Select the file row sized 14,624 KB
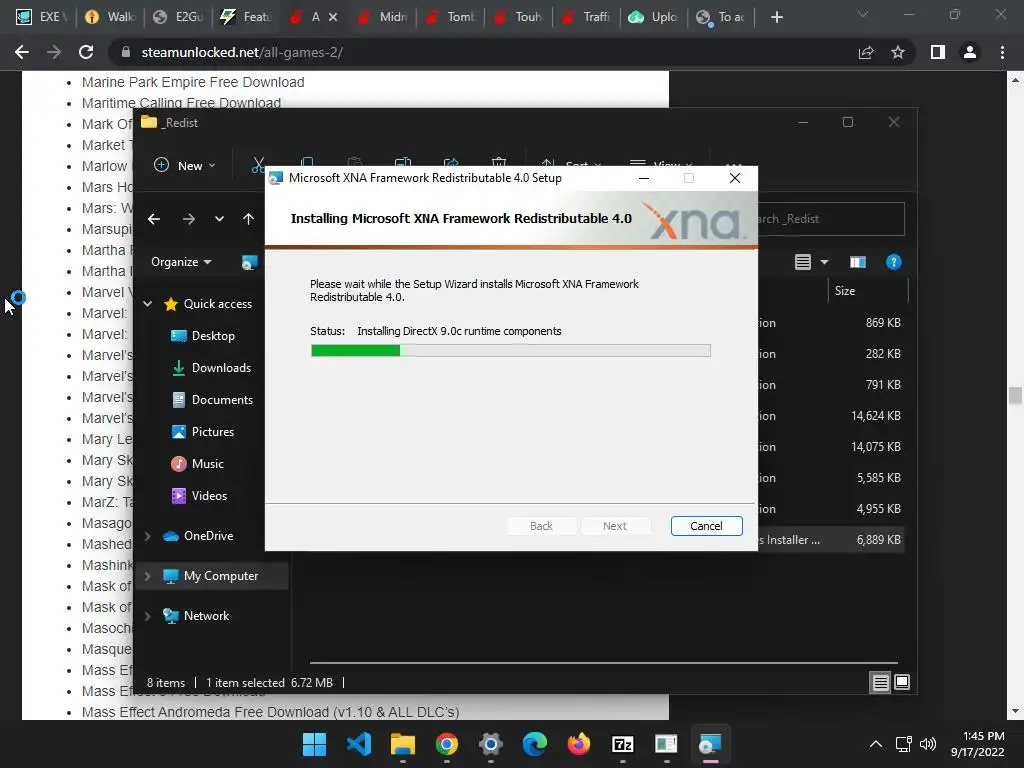The width and height of the screenshot is (1024, 768). [x=831, y=416]
